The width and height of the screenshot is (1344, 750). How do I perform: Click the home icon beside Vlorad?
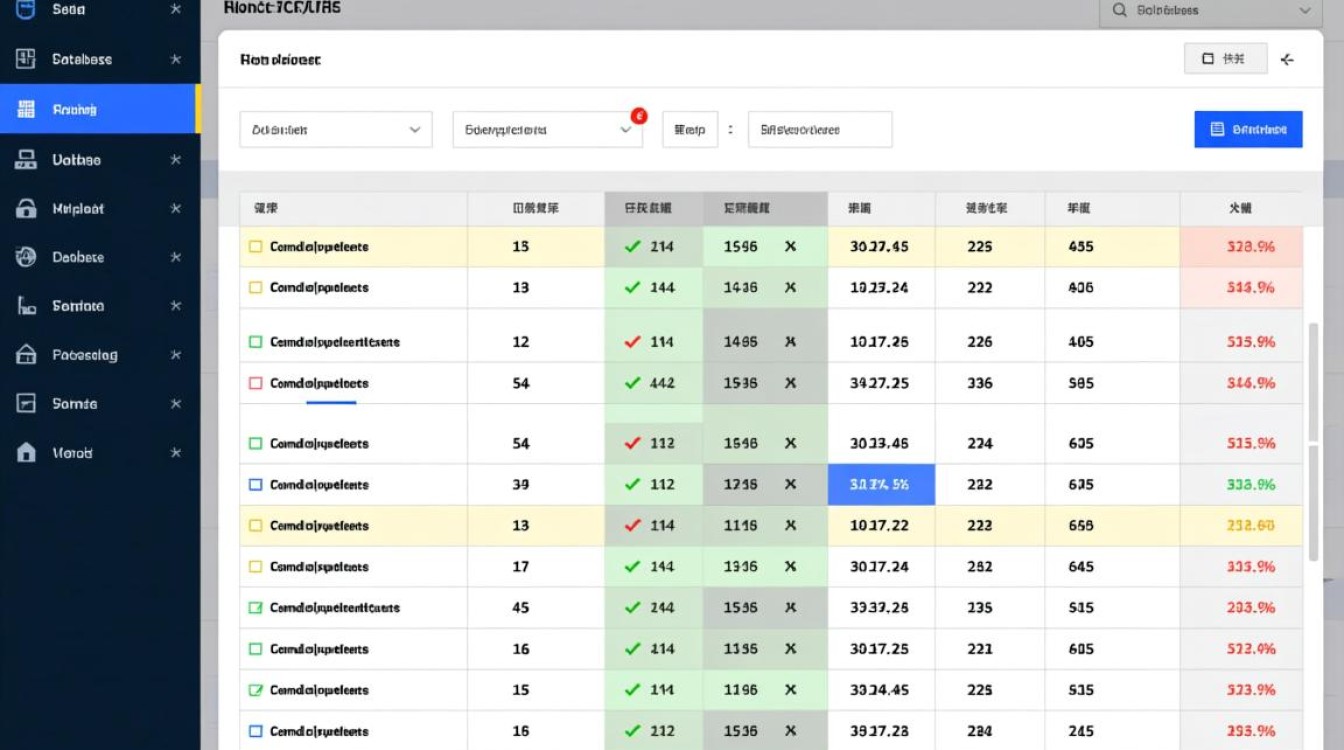26,452
